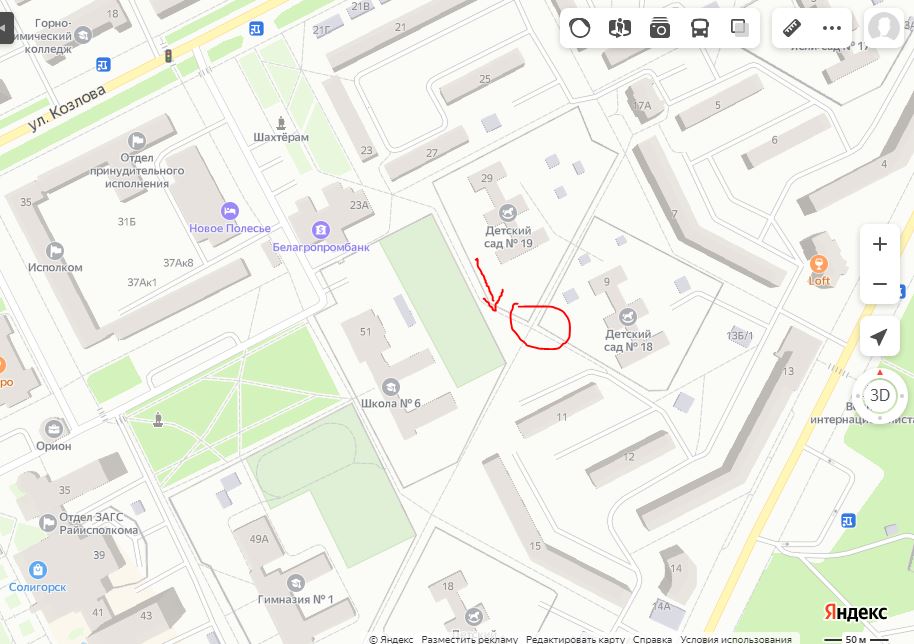Zoom in with the plus button
The width and height of the screenshot is (914, 644).
880,244
